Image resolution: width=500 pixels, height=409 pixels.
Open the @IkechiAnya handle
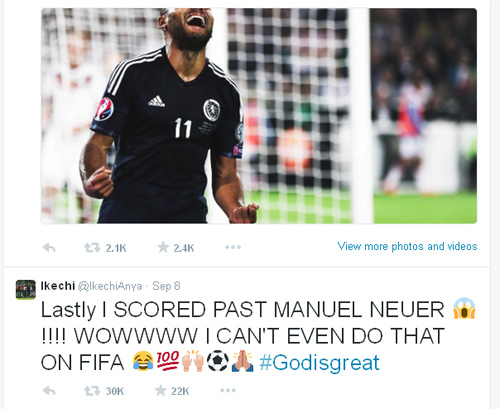[110, 286]
